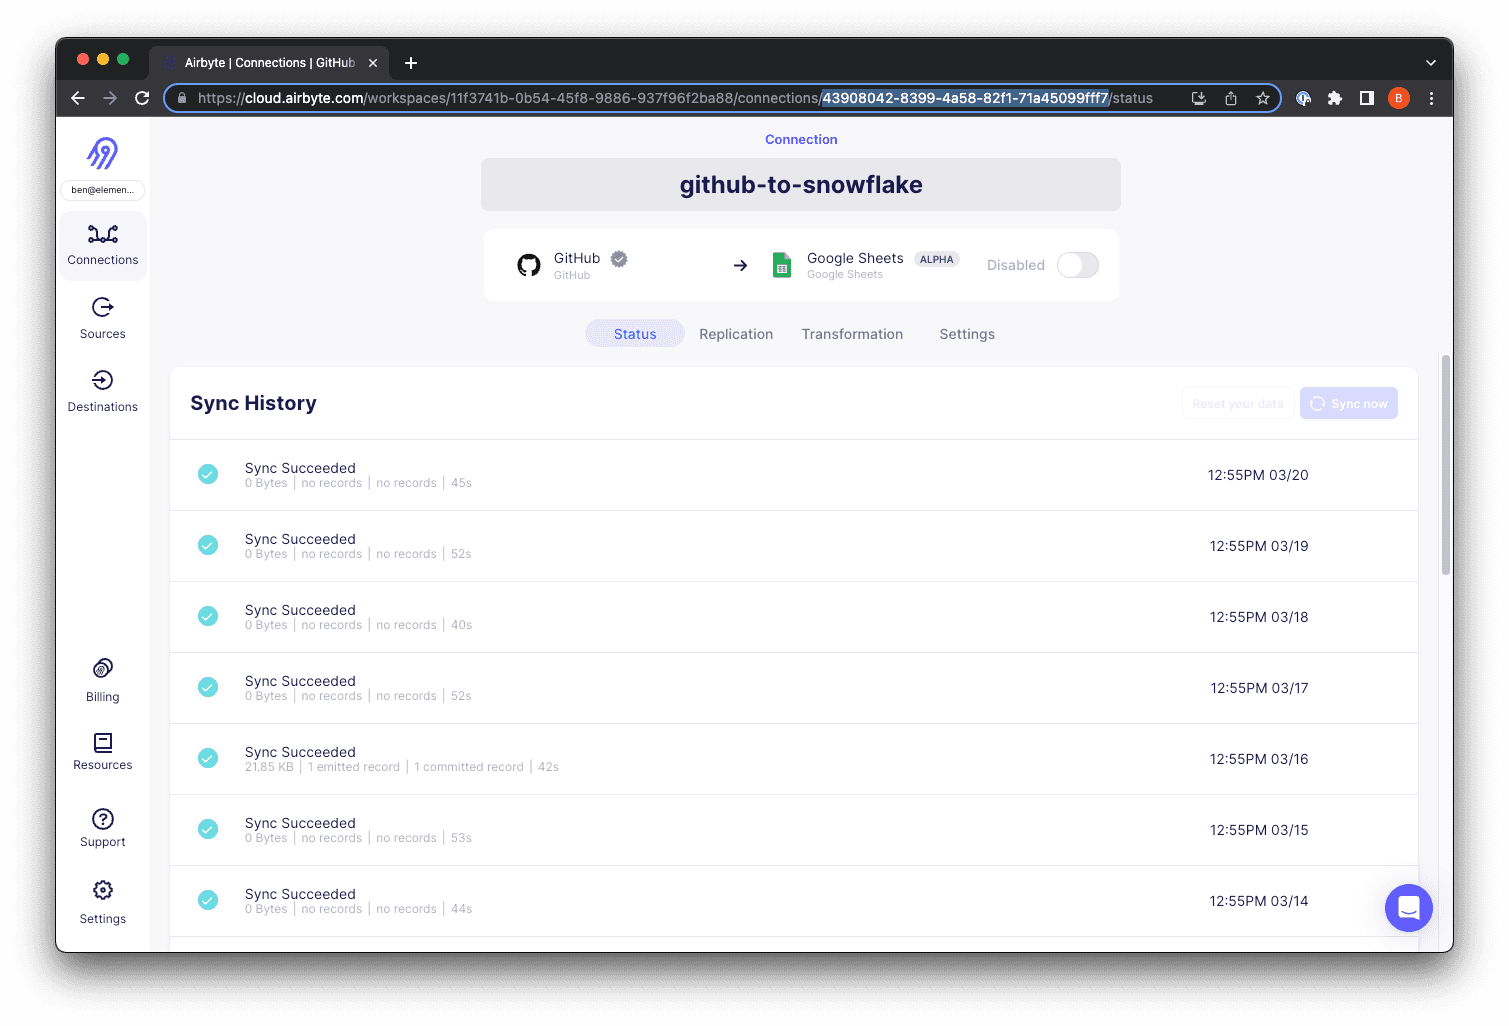Select Sources from the sidebar

coord(102,318)
